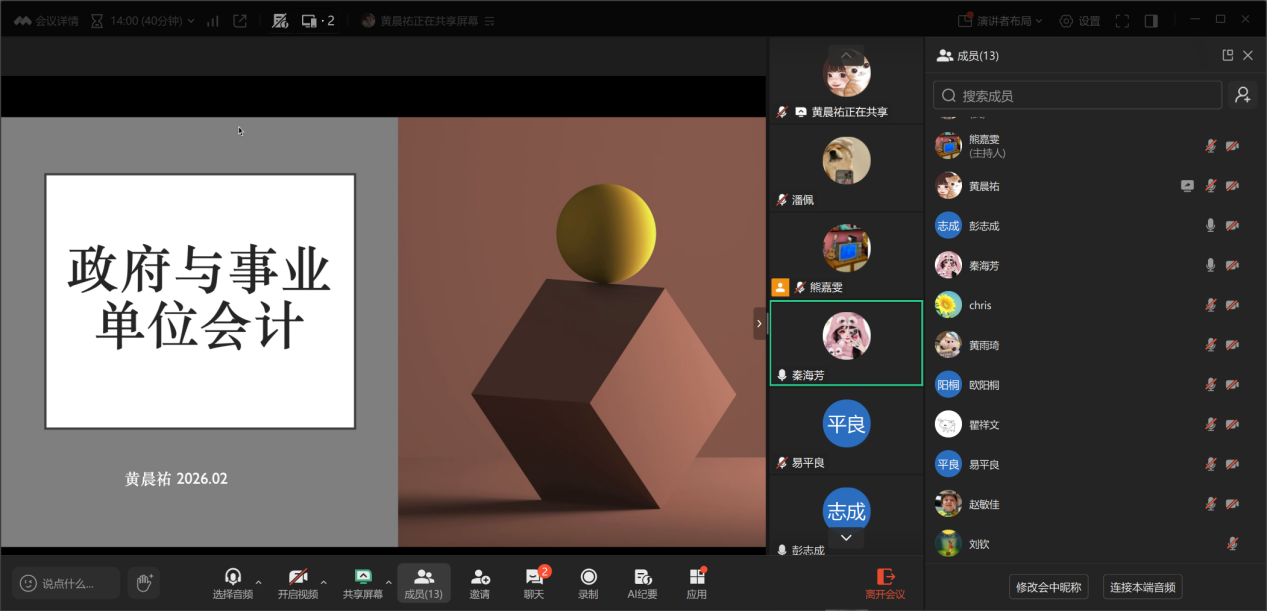Turn on camera with 开启视频

tap(298, 582)
